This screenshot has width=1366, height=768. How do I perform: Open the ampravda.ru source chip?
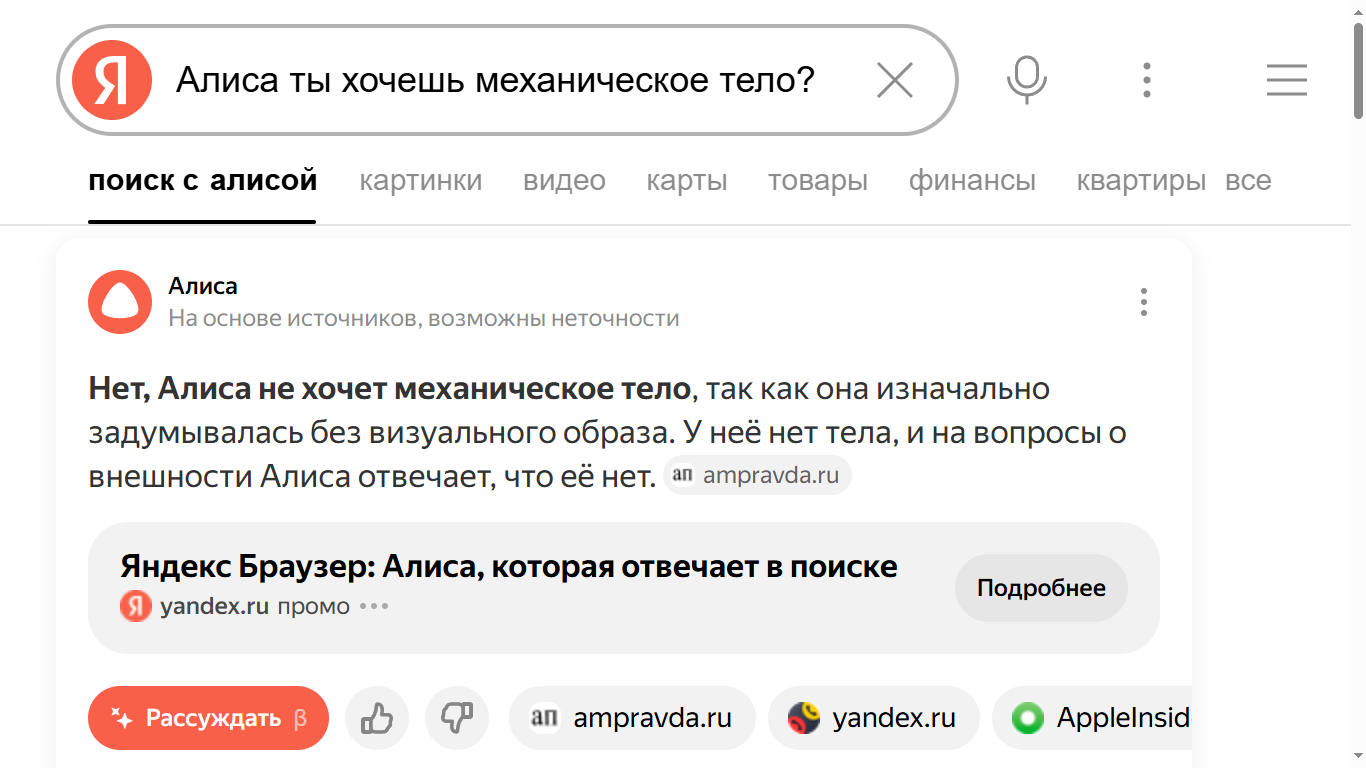click(632, 718)
